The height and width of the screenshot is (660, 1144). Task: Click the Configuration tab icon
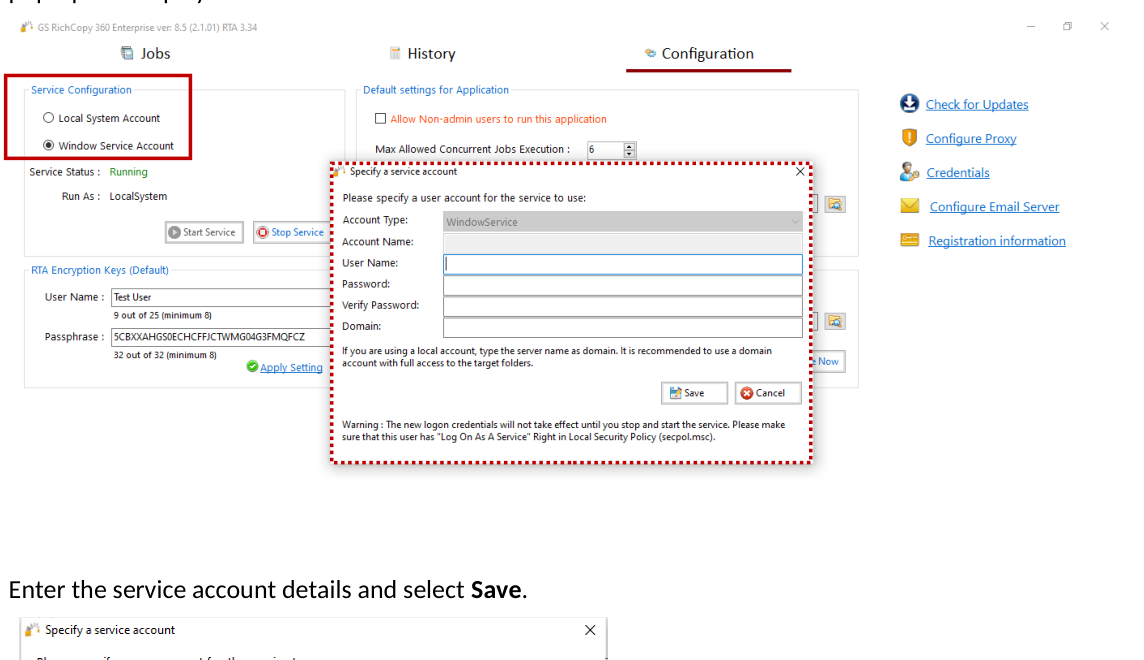[650, 53]
